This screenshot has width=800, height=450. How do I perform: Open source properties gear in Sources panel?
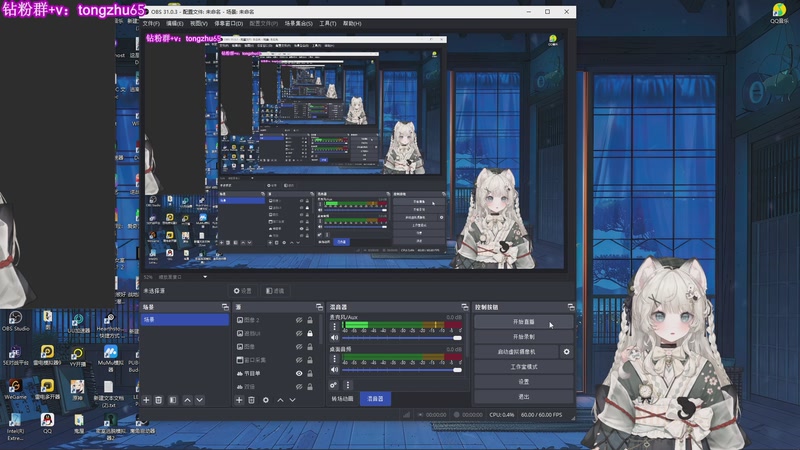click(266, 400)
